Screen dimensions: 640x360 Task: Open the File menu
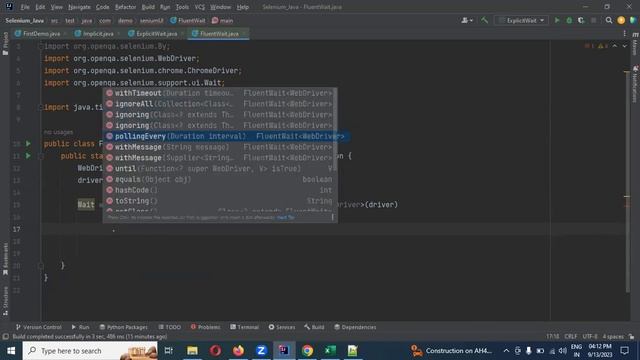click(25, 7)
